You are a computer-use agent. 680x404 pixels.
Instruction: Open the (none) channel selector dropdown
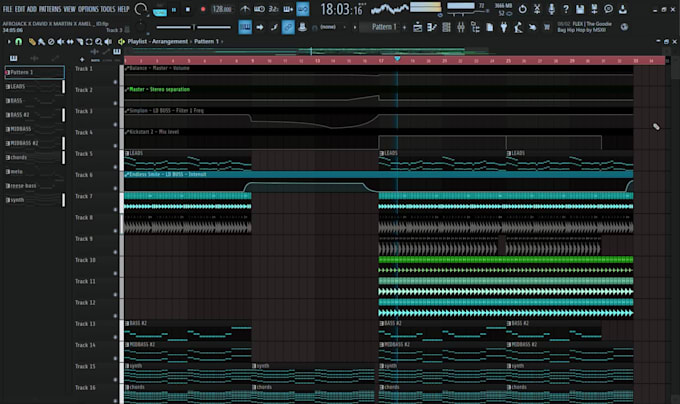pos(328,27)
